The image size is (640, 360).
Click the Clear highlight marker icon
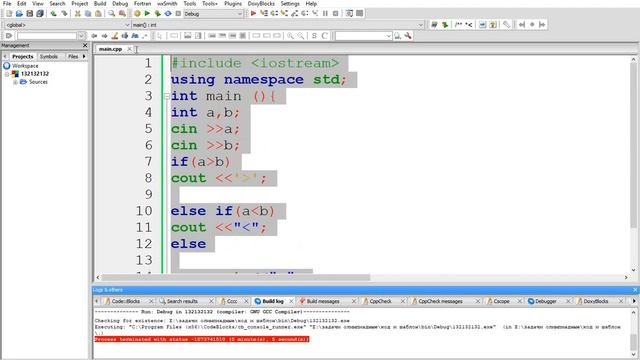(115, 36)
